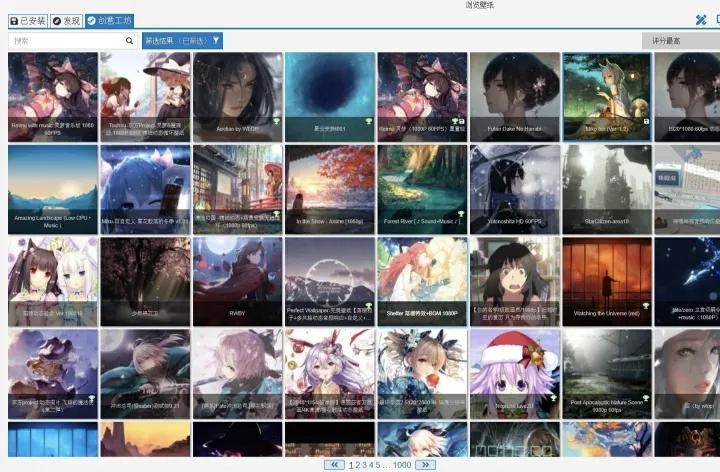Click the magnifier search icon
Screen dimensions: 720x472
[x=129, y=41]
